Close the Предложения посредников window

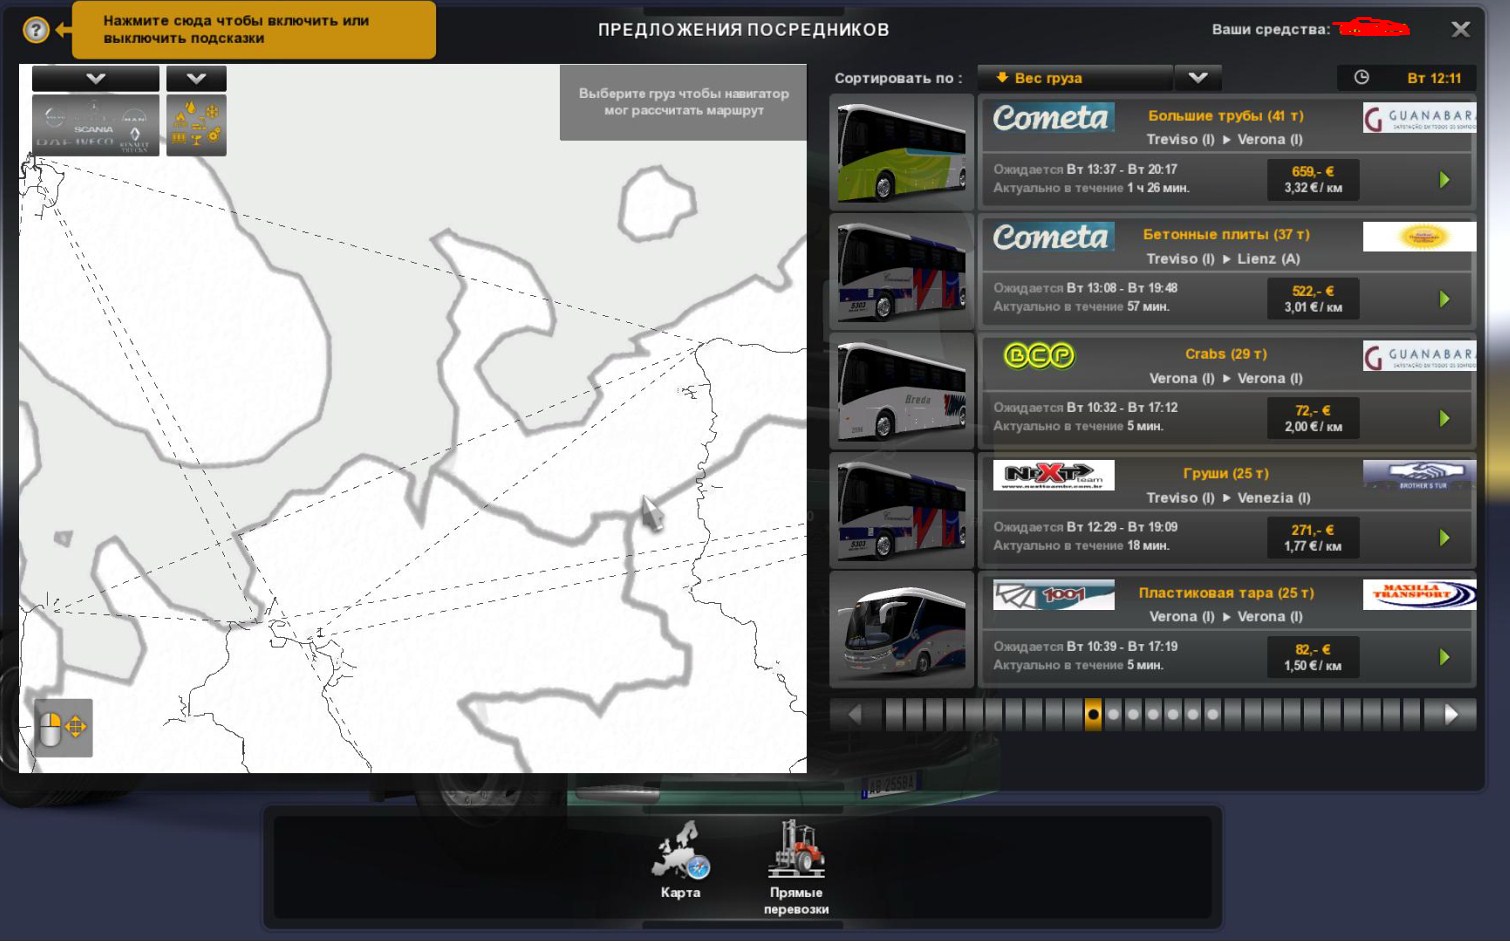coord(1461,29)
